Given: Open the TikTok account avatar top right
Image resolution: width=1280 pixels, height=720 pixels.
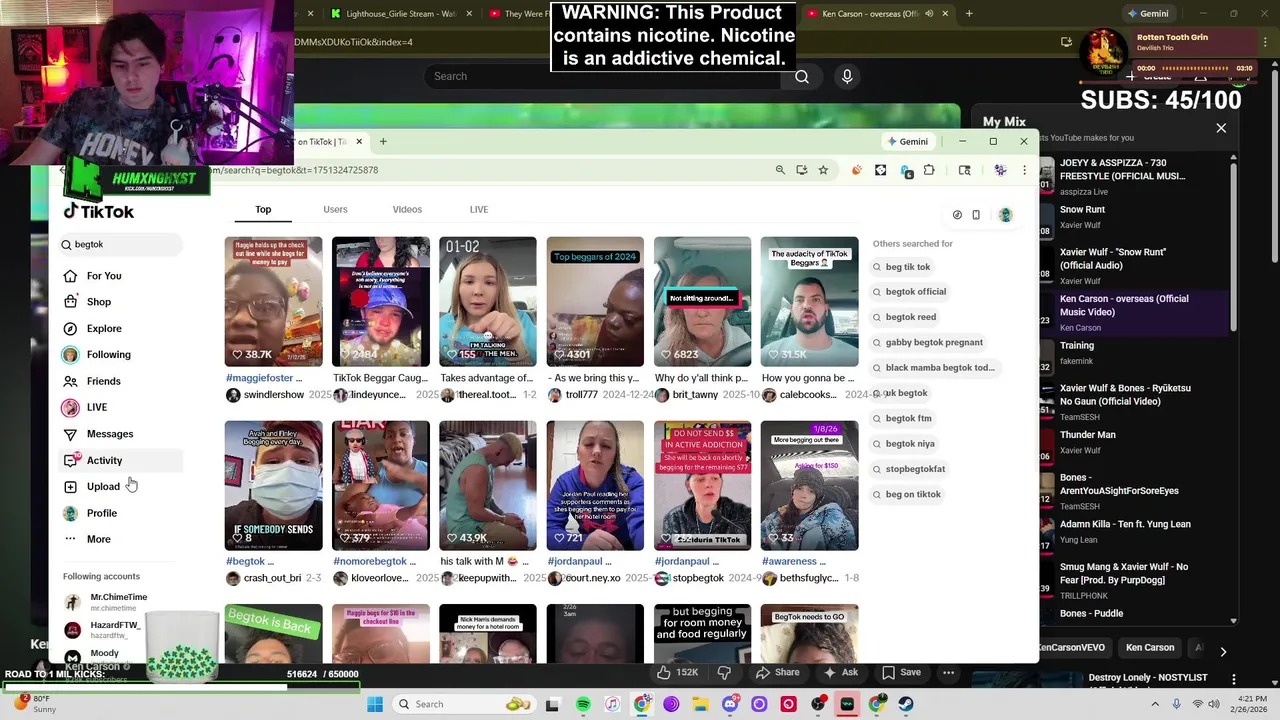Looking at the screenshot, I should [x=1006, y=215].
